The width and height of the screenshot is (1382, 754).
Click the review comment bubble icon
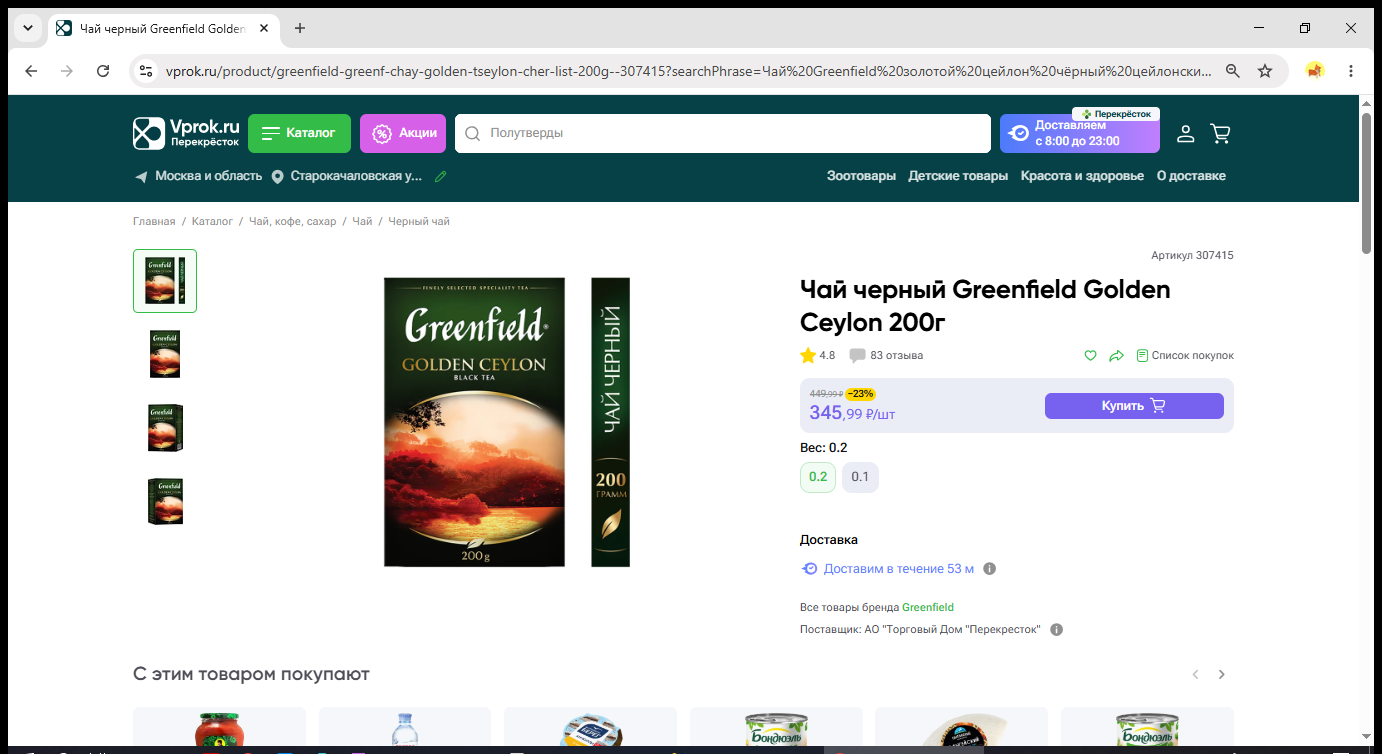pyautogui.click(x=857, y=356)
